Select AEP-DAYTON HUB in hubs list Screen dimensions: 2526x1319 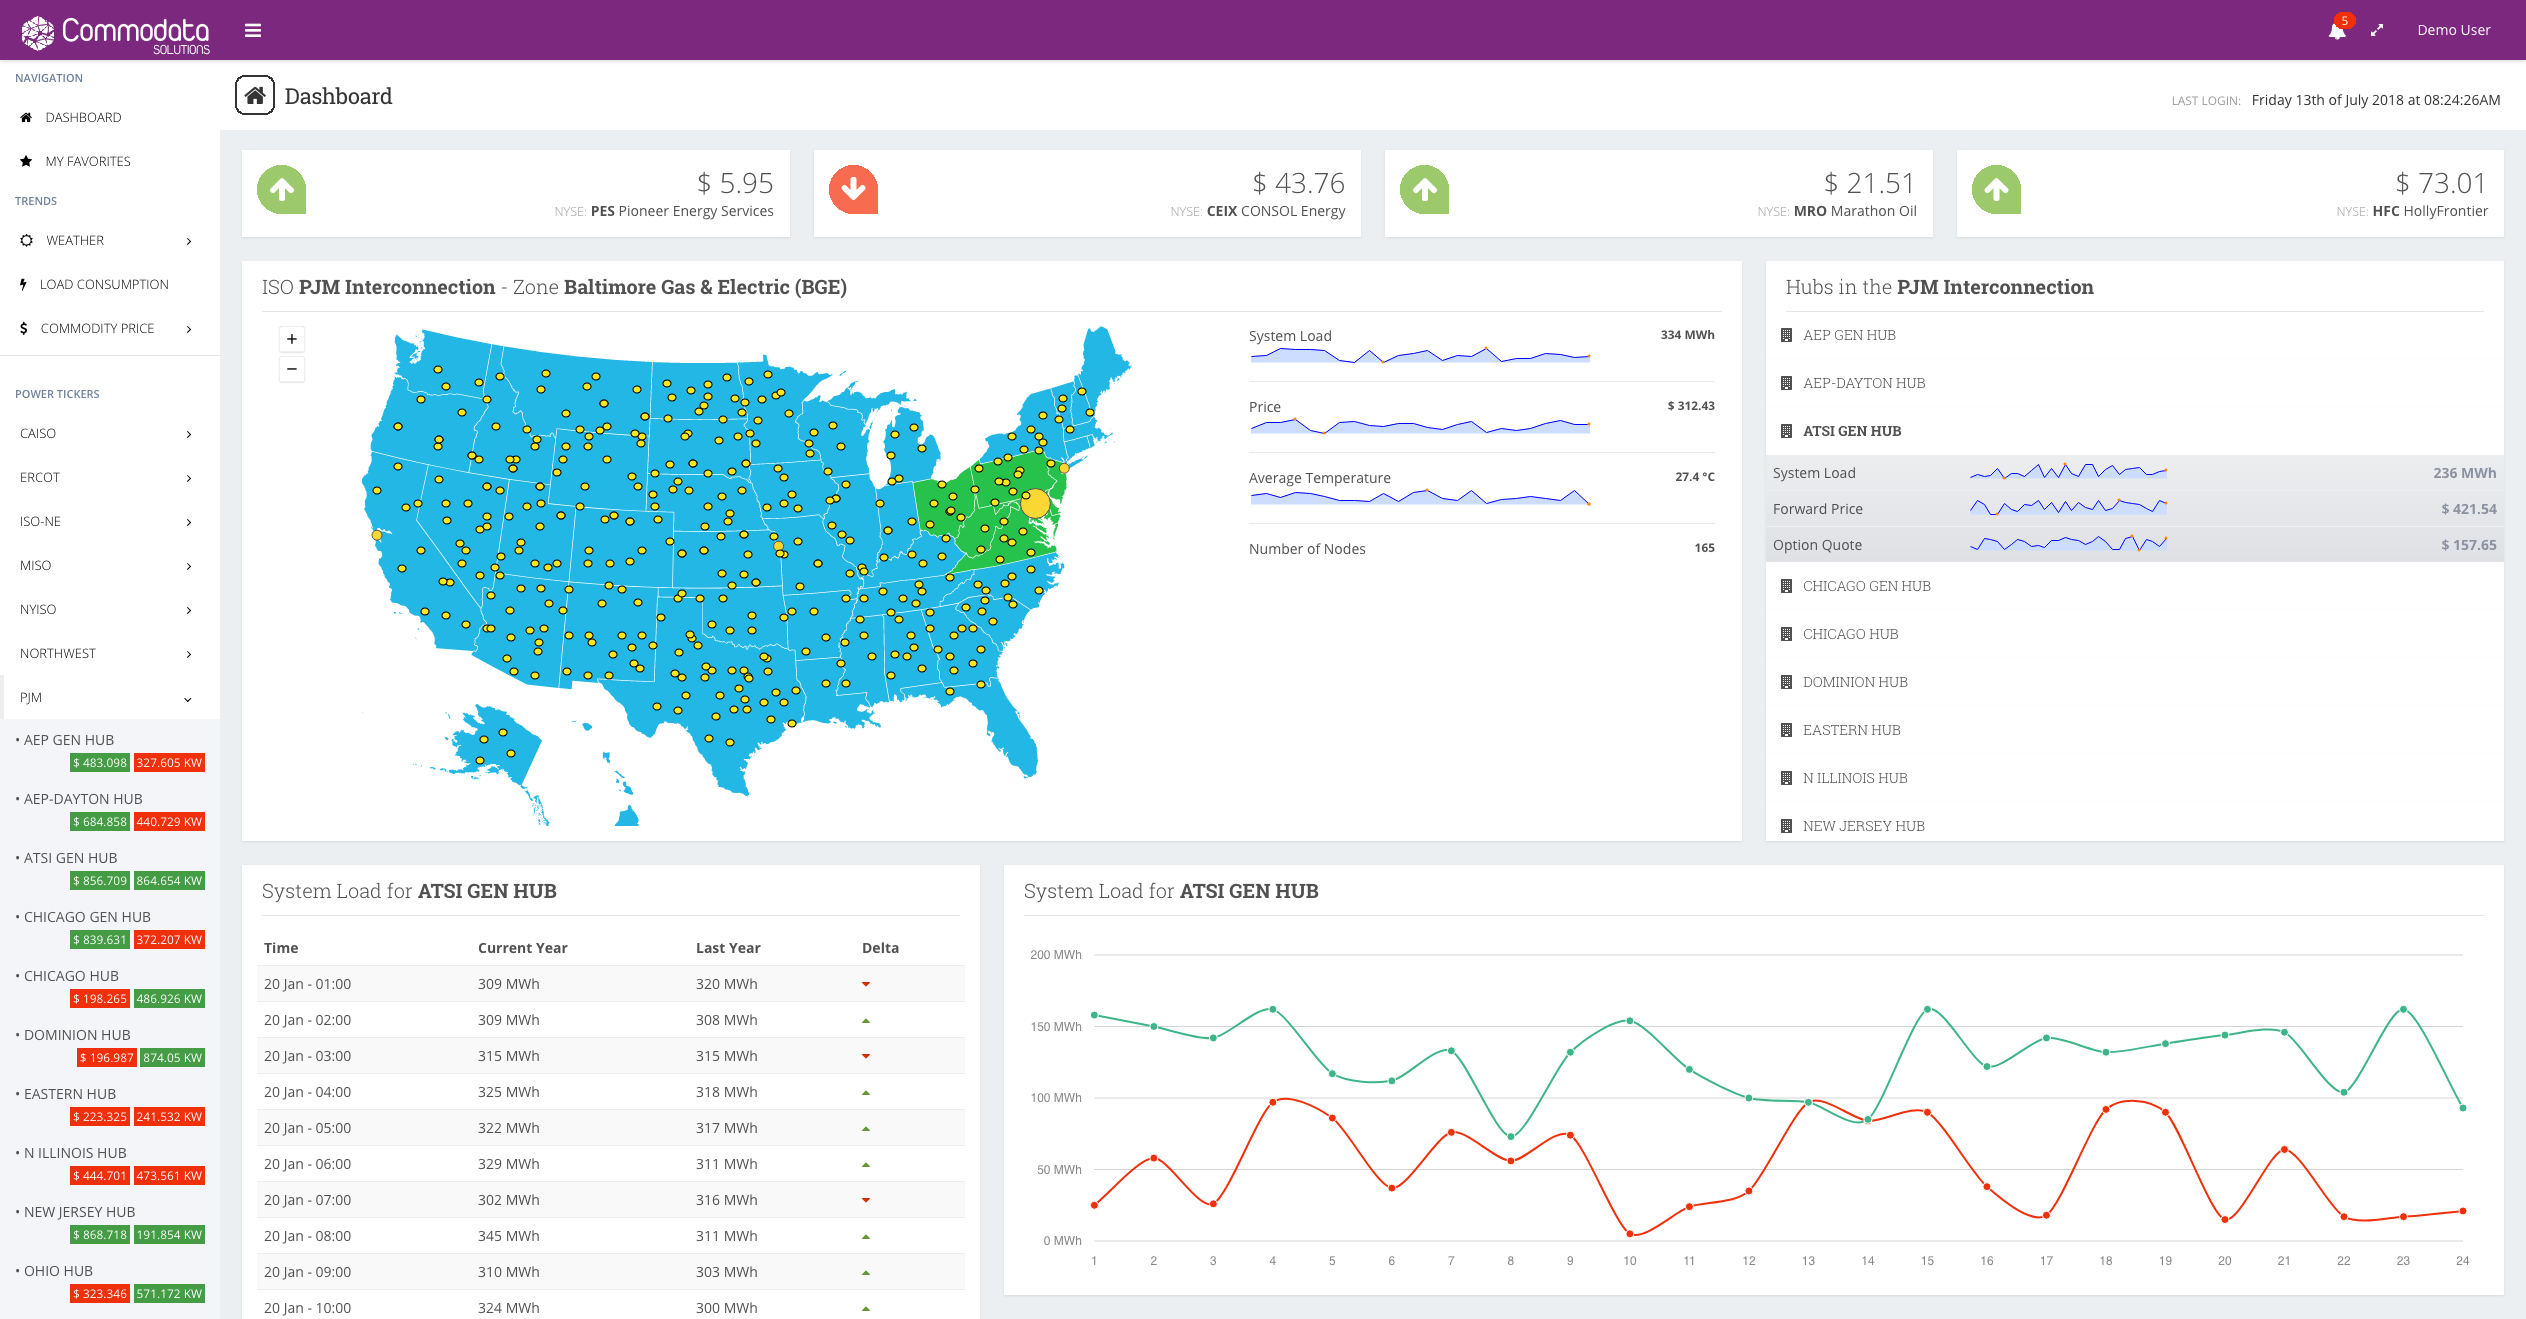1863,383
